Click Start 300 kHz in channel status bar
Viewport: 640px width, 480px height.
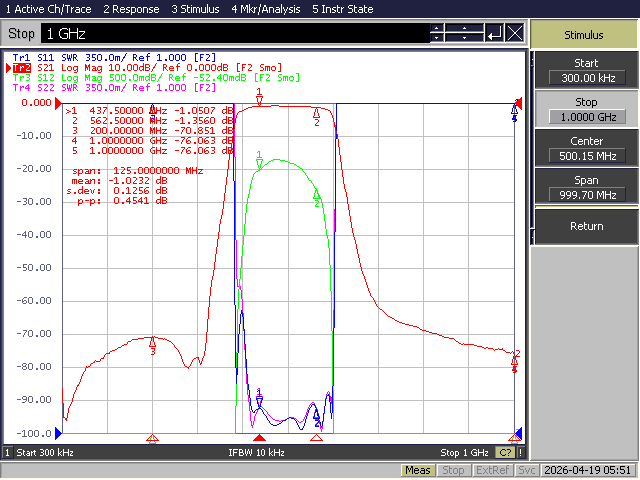45,453
